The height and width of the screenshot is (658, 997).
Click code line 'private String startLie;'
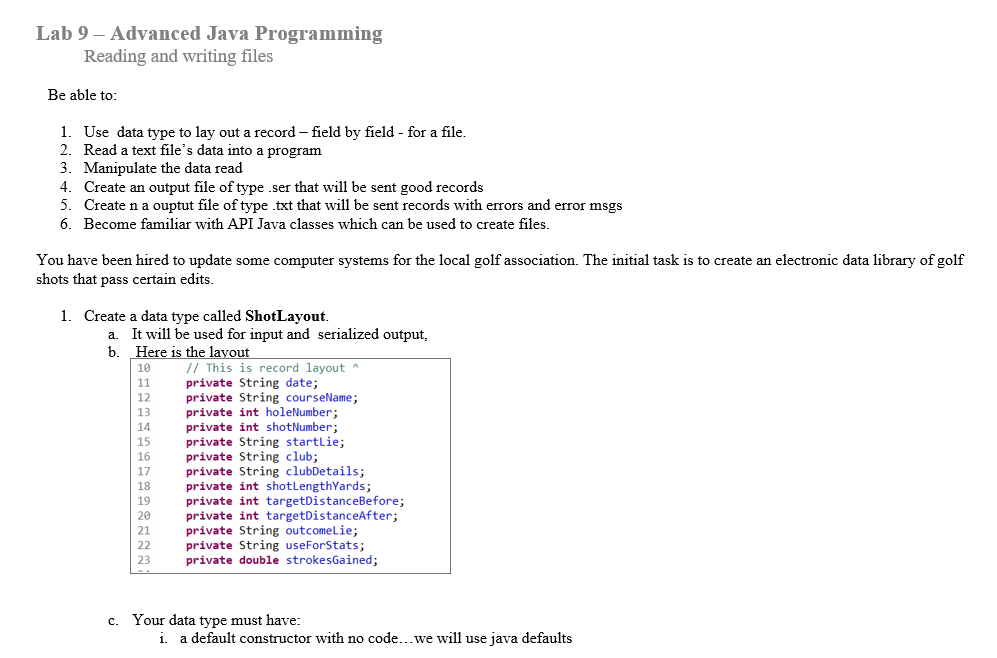265,442
